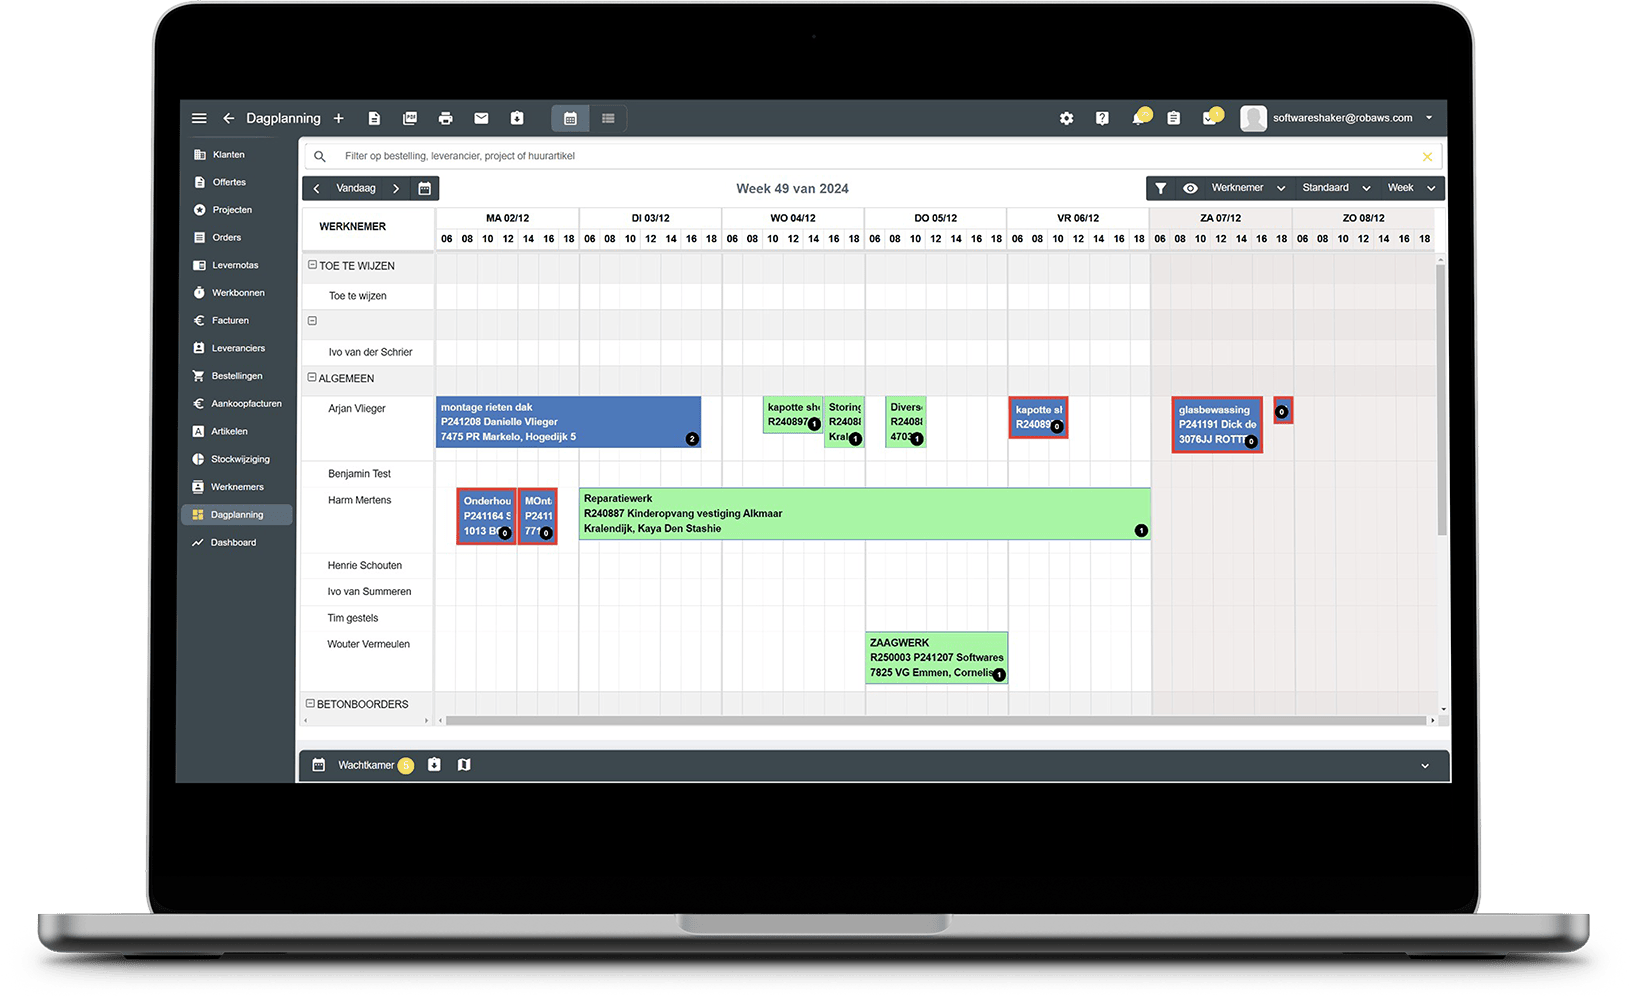Viewport: 1633px width, 996px height.
Task: Open notifications bell icon
Action: coord(1138,118)
